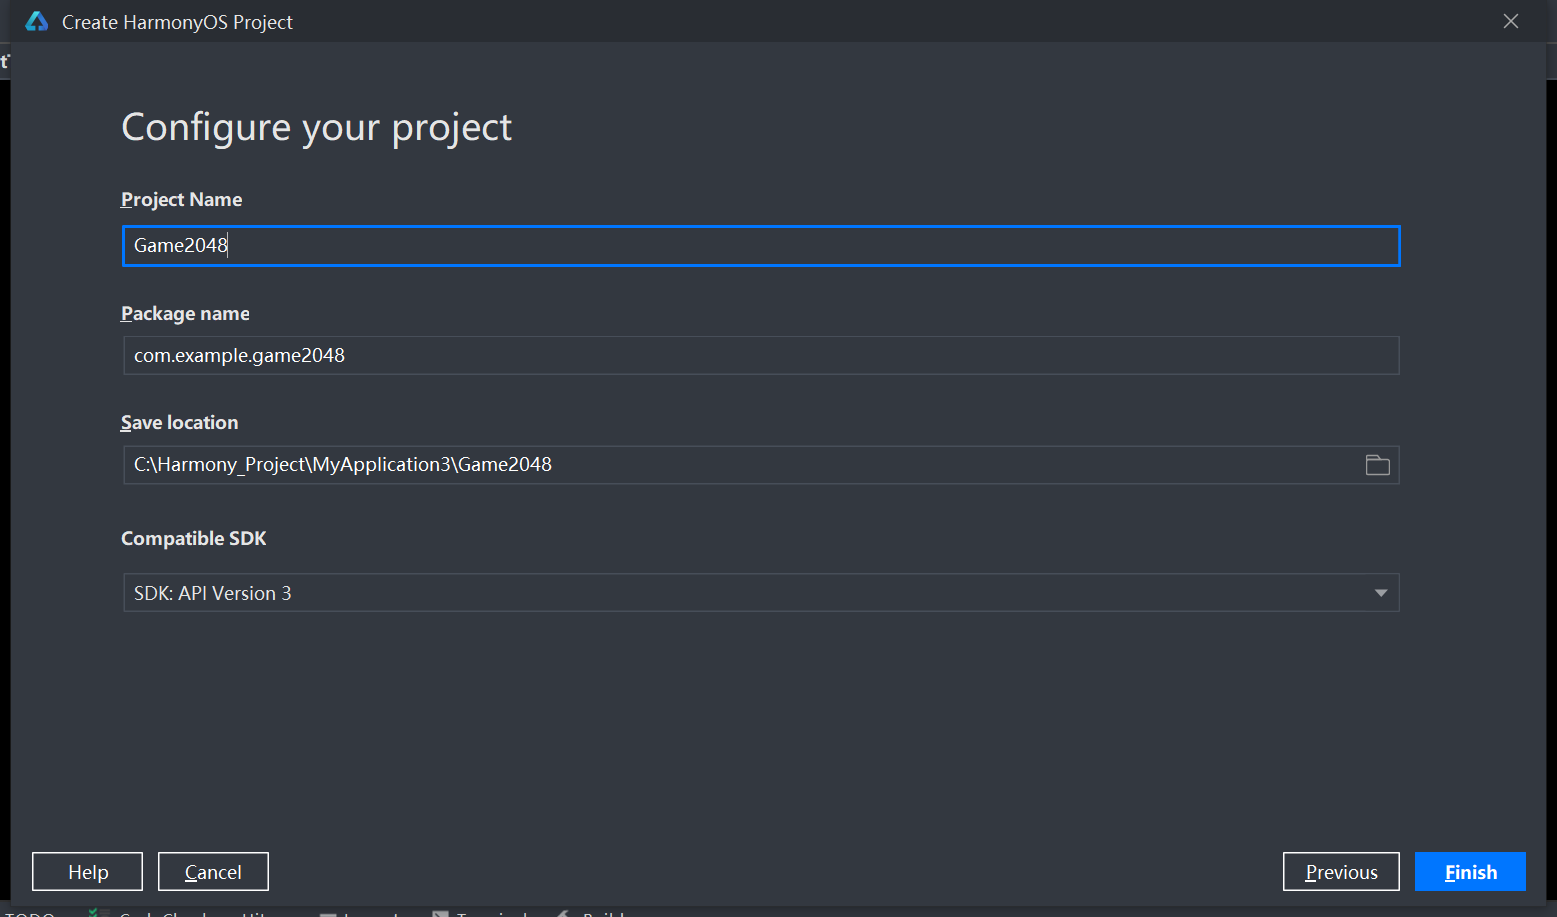This screenshot has height=917, width=1557.
Task: Click the Project Name input field
Action: (761, 246)
